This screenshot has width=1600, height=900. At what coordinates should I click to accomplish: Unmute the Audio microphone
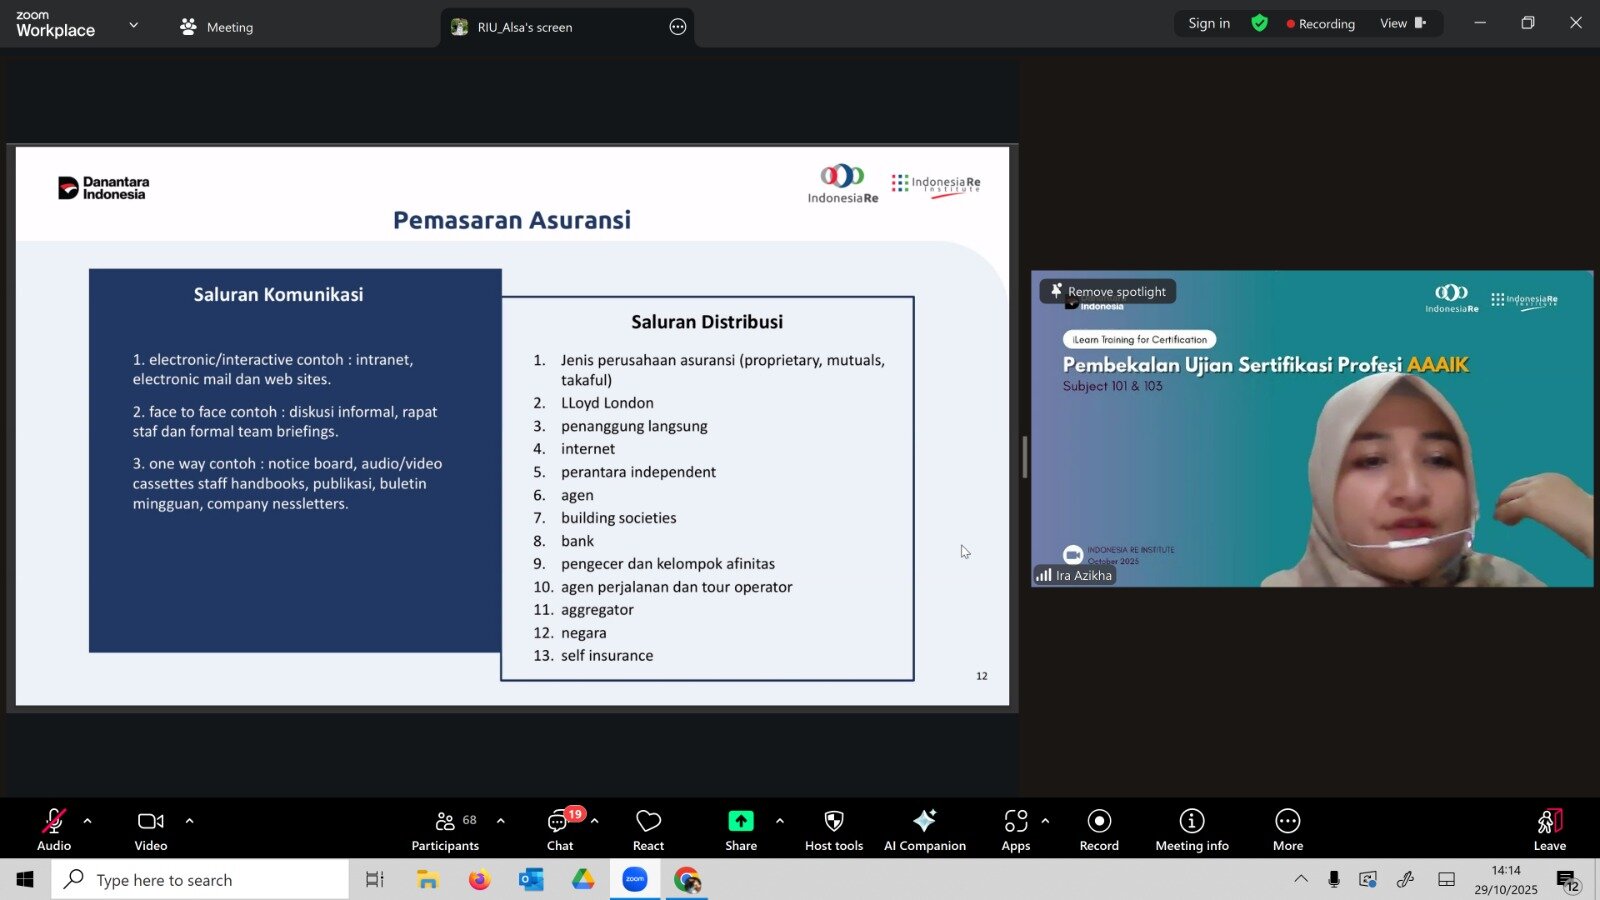pos(54,829)
